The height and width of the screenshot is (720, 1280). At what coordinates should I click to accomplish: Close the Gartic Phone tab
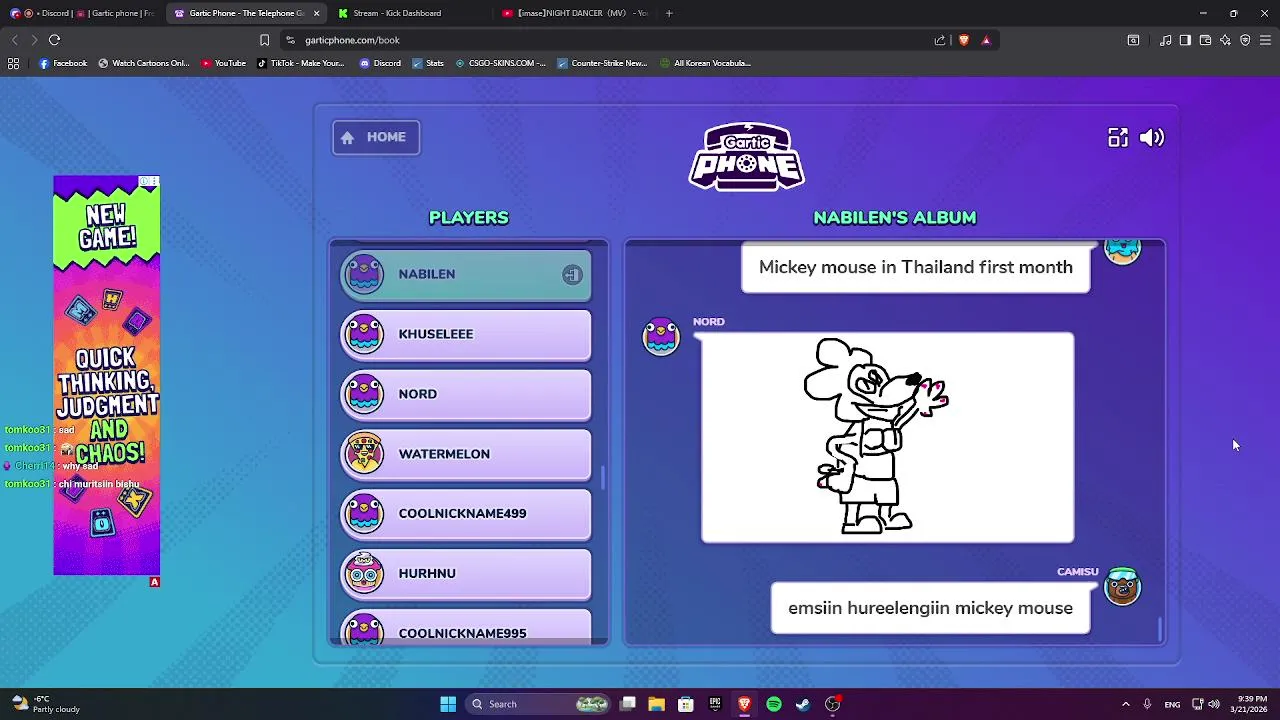pyautogui.click(x=317, y=13)
